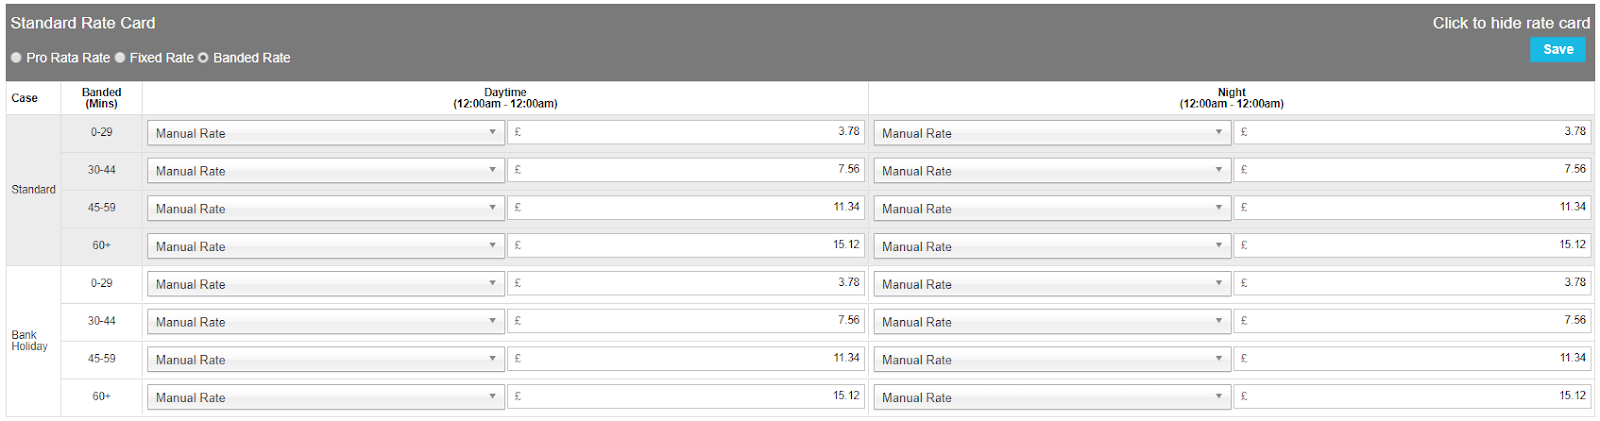Focus Bank Holiday 60+ Daytime amount field
Viewport: 1600px width, 421px height.
pyautogui.click(x=686, y=396)
